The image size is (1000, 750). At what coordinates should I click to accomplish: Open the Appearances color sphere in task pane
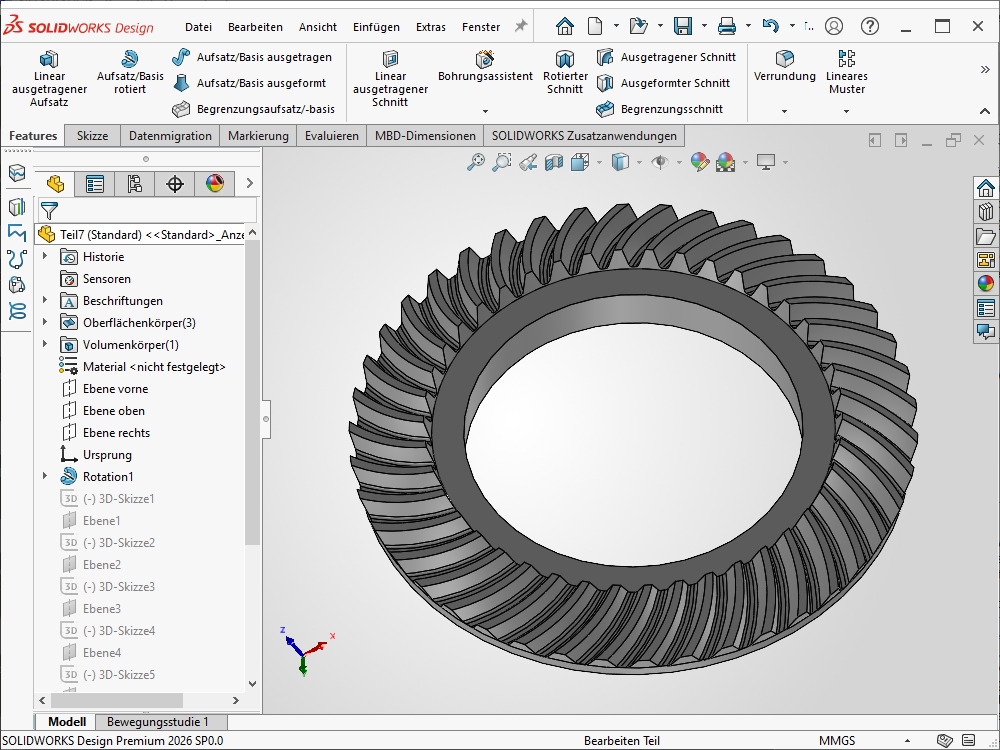point(986,283)
